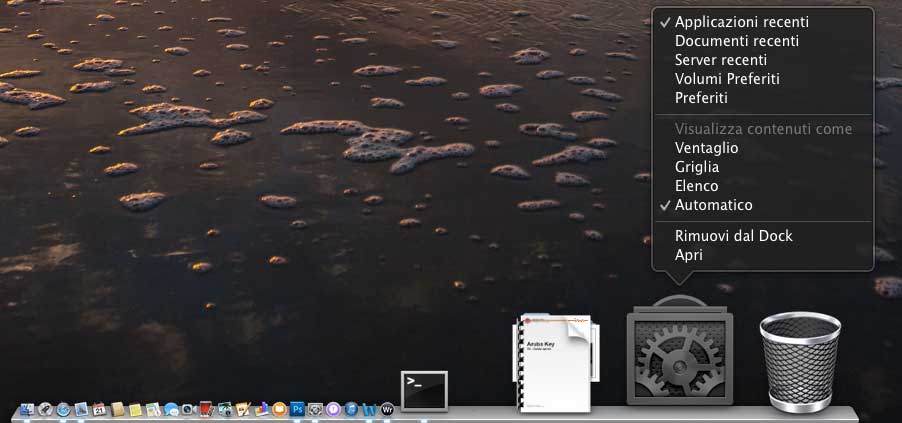Click the Finder icon in the Dock
This screenshot has width=902, height=423.
pos(27,409)
